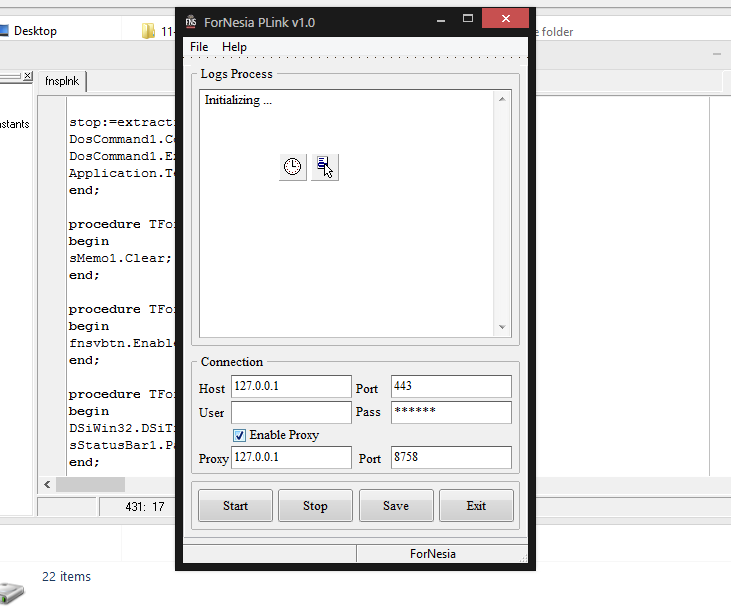The height and width of the screenshot is (610, 731).
Task: Click the log scrollbar down arrow
Action: 502,327
